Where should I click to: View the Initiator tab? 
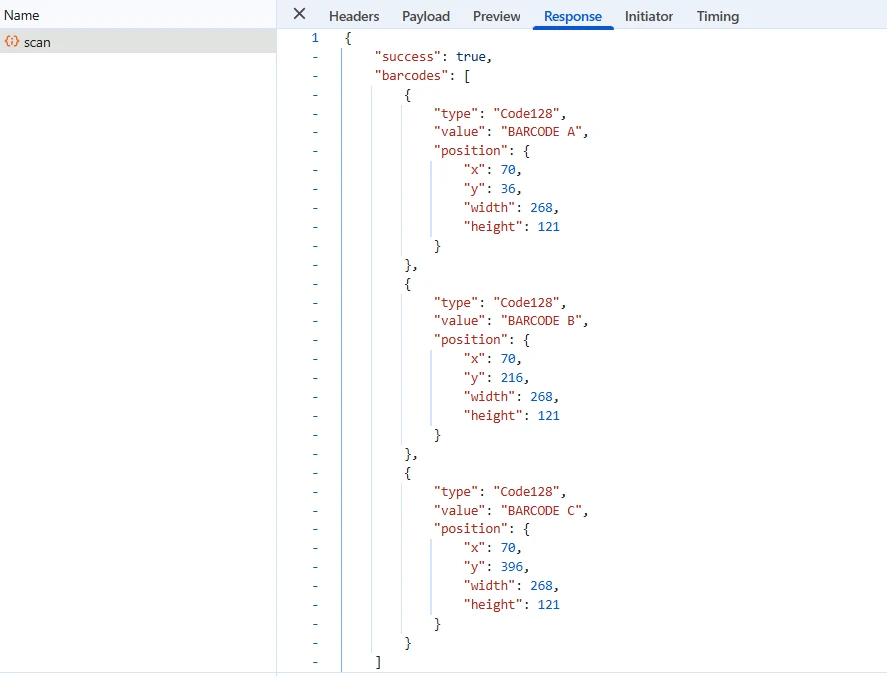(x=649, y=16)
